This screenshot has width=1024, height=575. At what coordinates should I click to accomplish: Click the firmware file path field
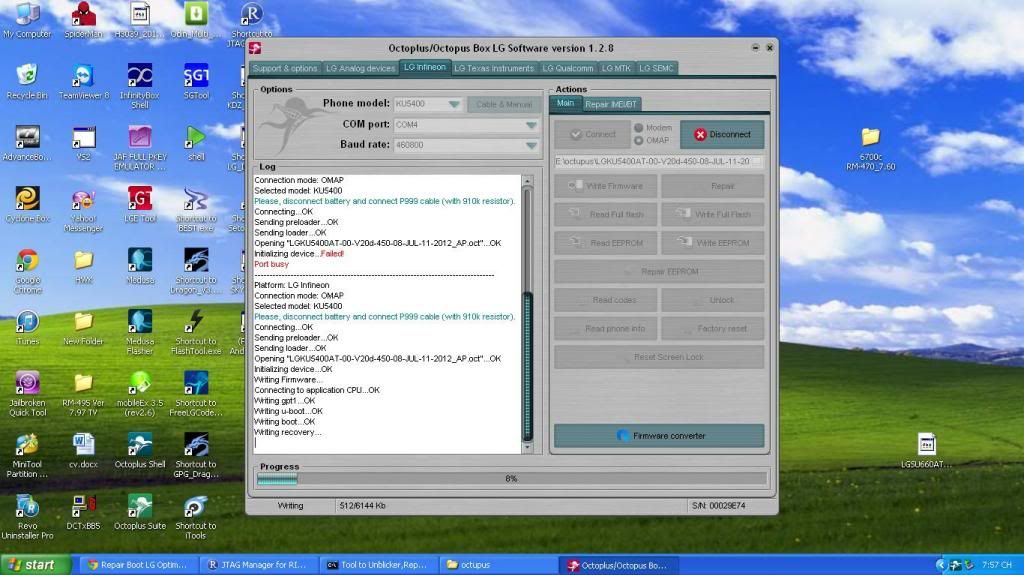coord(659,161)
